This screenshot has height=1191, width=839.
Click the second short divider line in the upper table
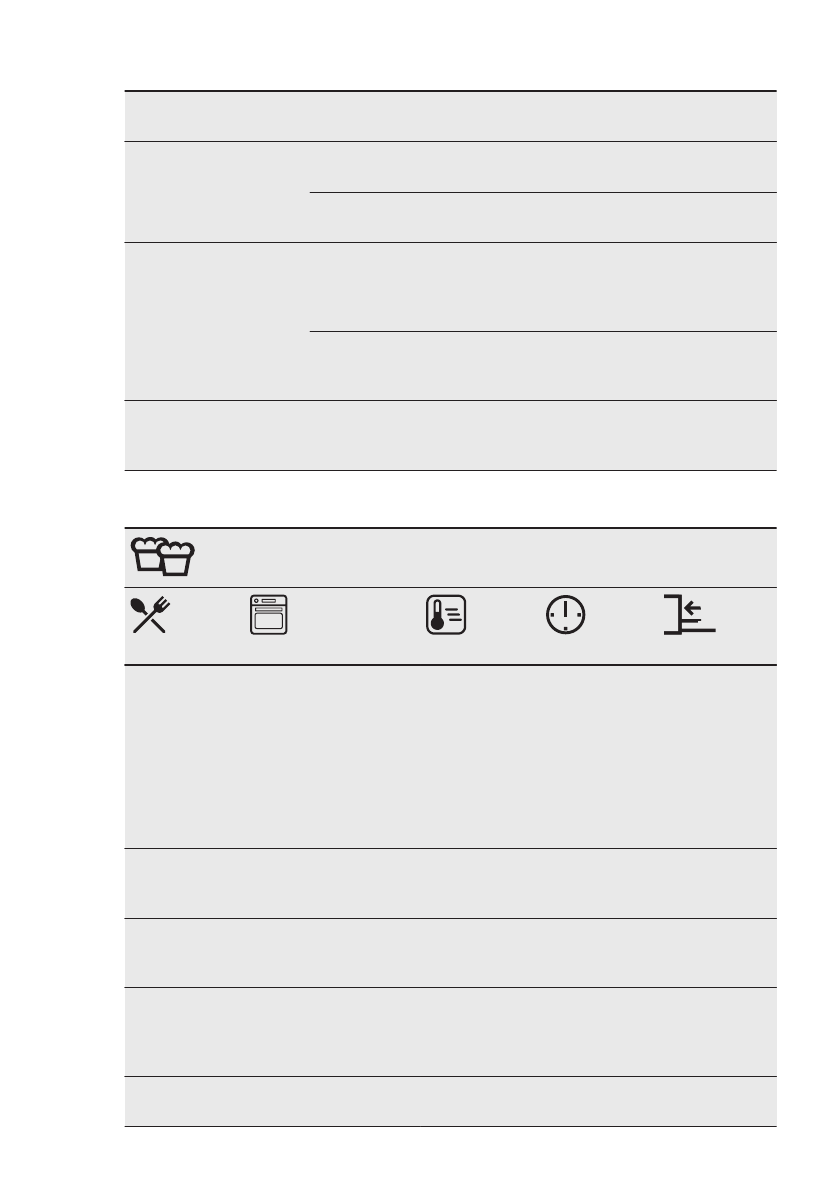543,331
